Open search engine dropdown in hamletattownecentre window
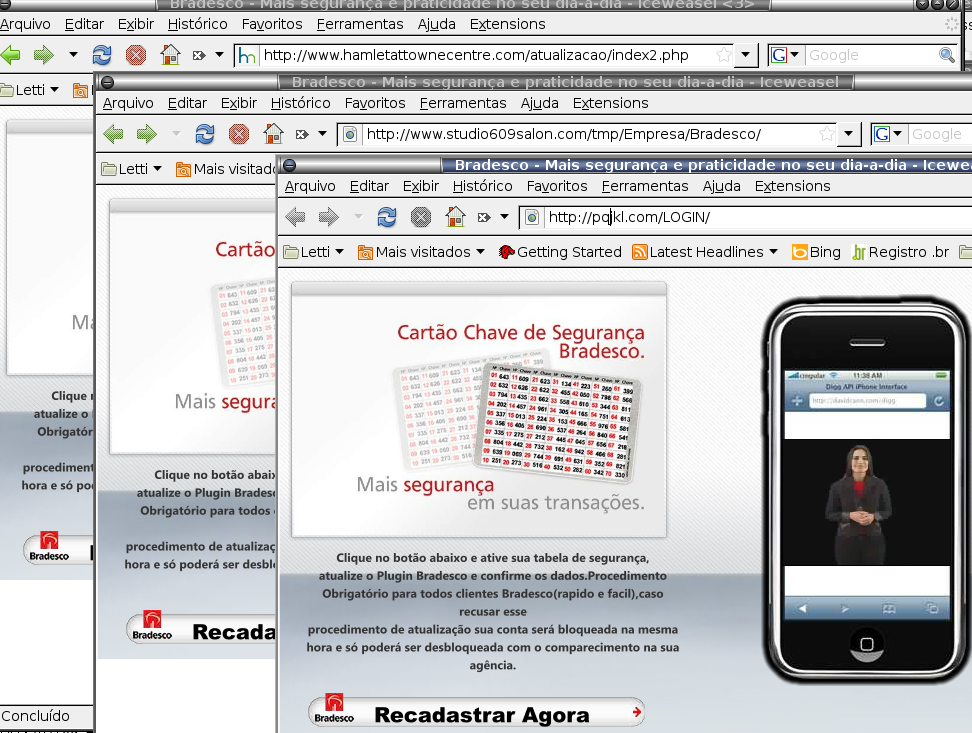The height and width of the screenshot is (733, 972). click(x=785, y=55)
